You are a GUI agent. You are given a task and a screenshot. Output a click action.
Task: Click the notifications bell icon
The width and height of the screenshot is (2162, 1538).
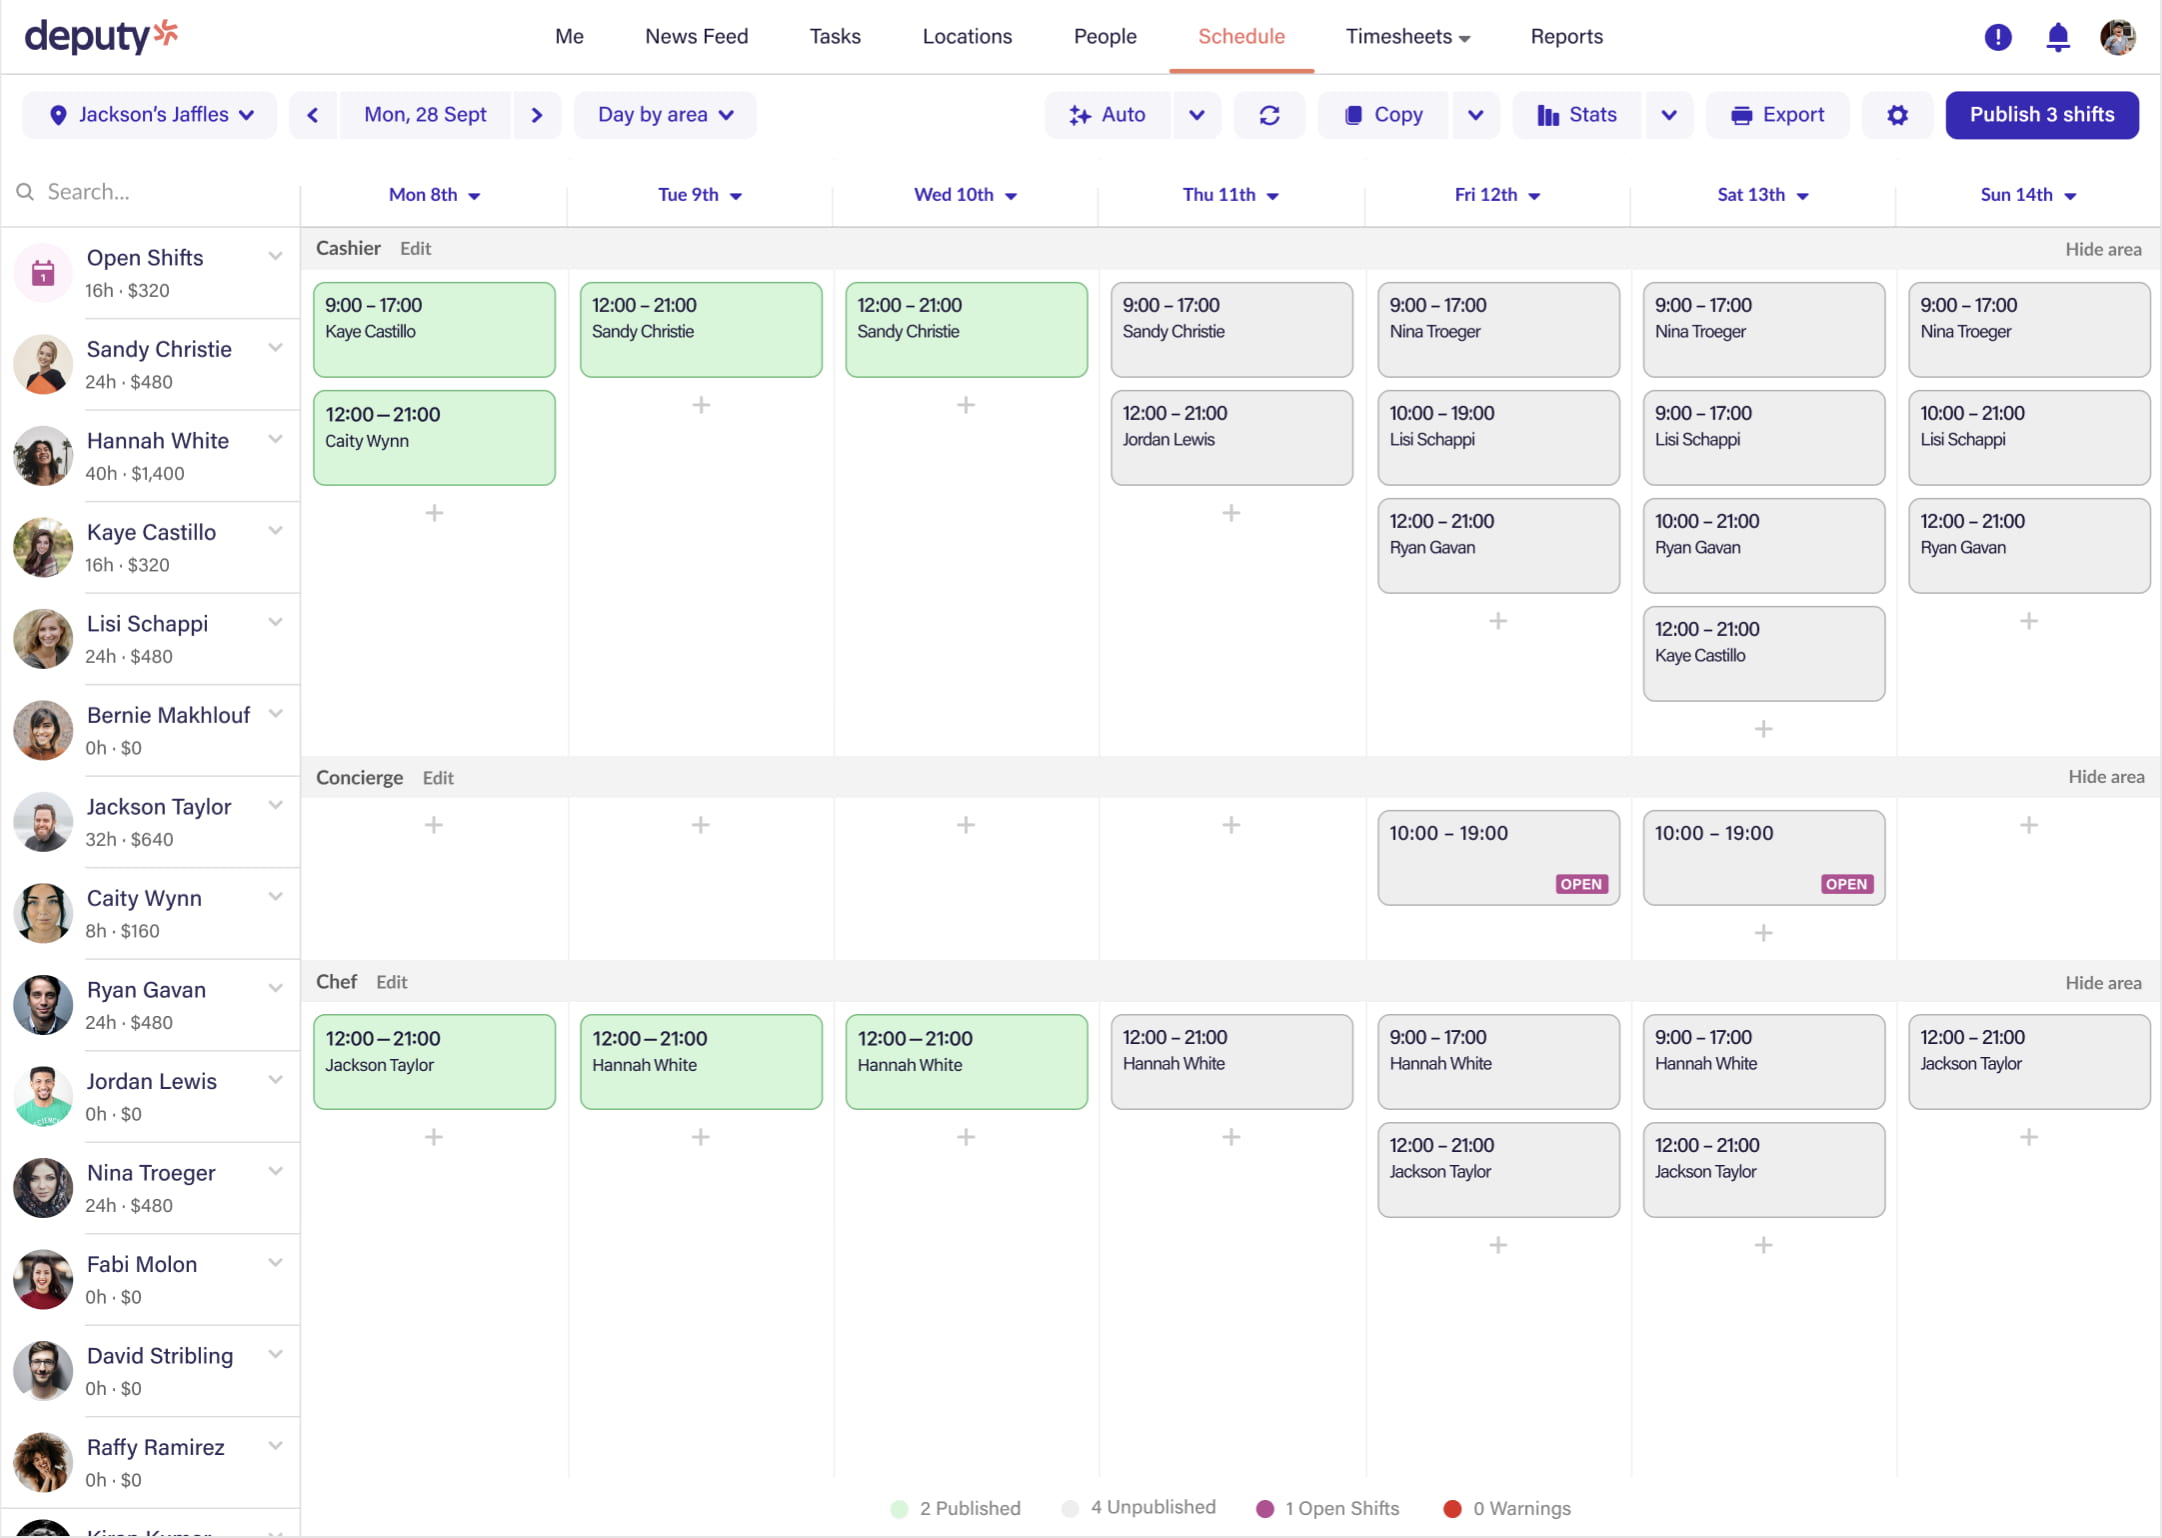pos(2057,37)
